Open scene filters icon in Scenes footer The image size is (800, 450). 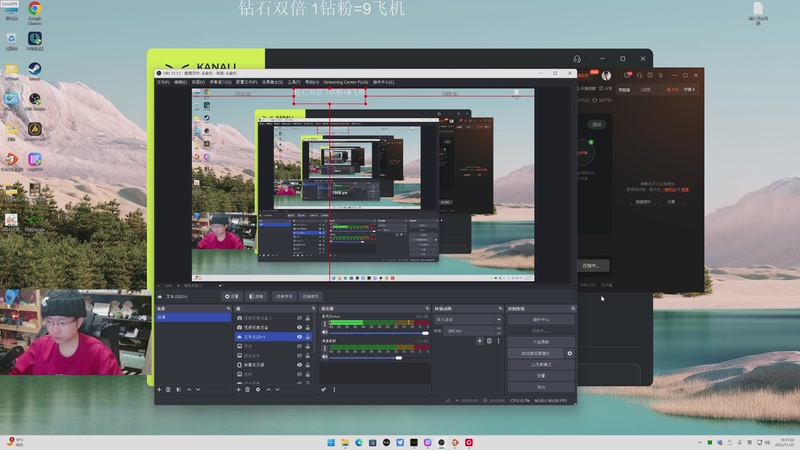pos(179,389)
